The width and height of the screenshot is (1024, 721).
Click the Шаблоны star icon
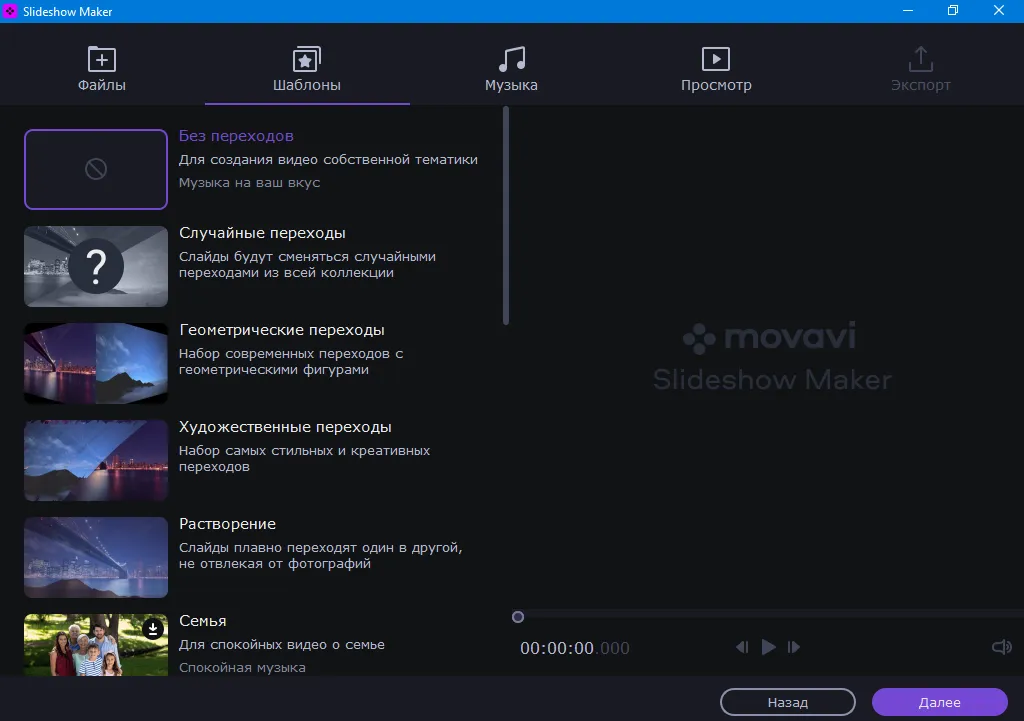coord(307,59)
